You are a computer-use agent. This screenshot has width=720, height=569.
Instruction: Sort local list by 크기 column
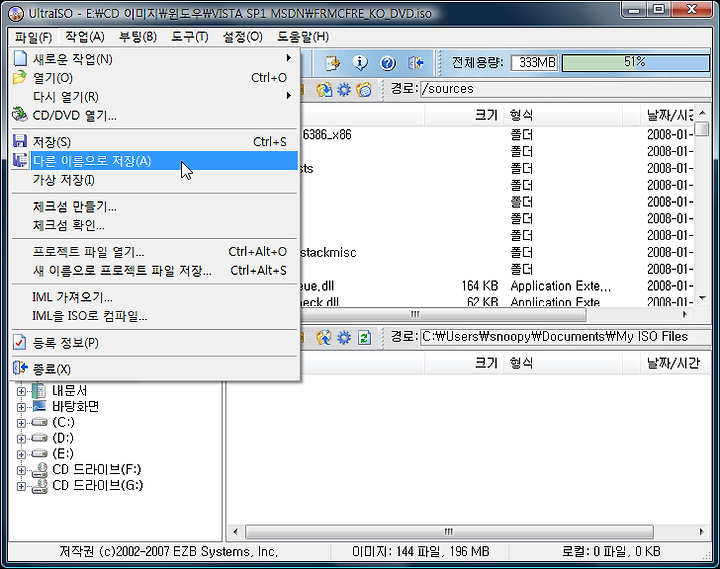coord(464,363)
